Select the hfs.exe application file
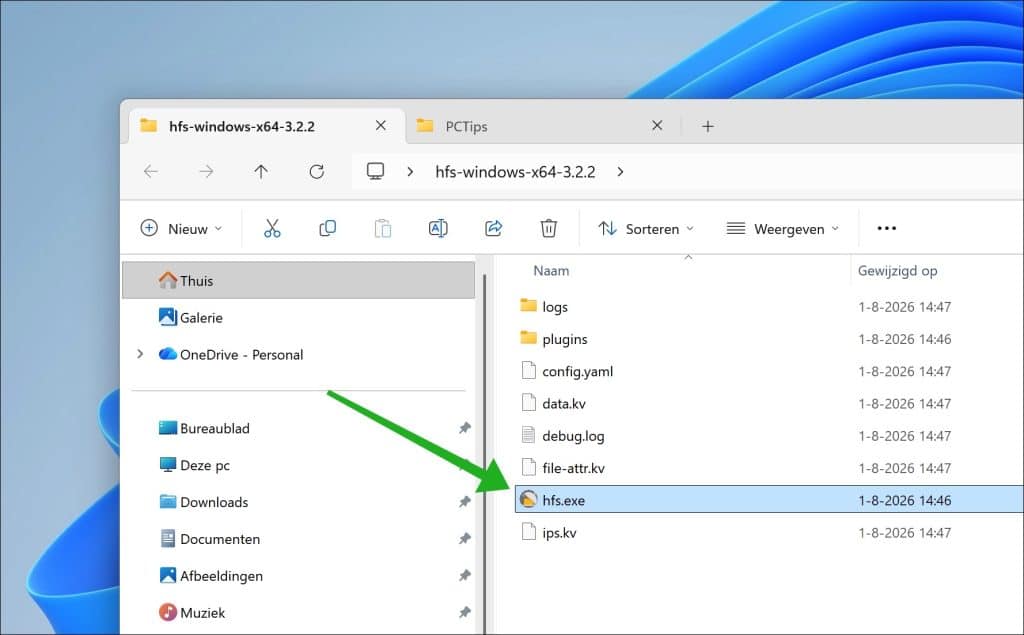 [x=769, y=500]
